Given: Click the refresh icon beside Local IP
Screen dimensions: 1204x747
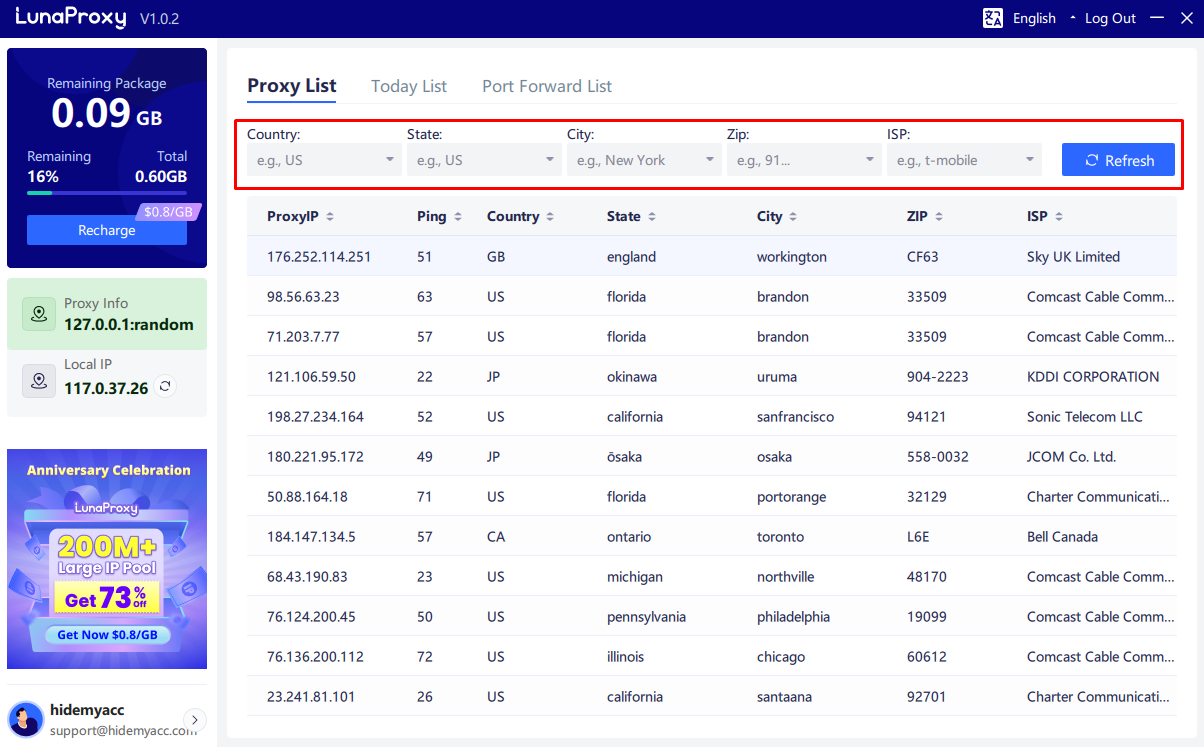Looking at the screenshot, I should [x=164, y=385].
